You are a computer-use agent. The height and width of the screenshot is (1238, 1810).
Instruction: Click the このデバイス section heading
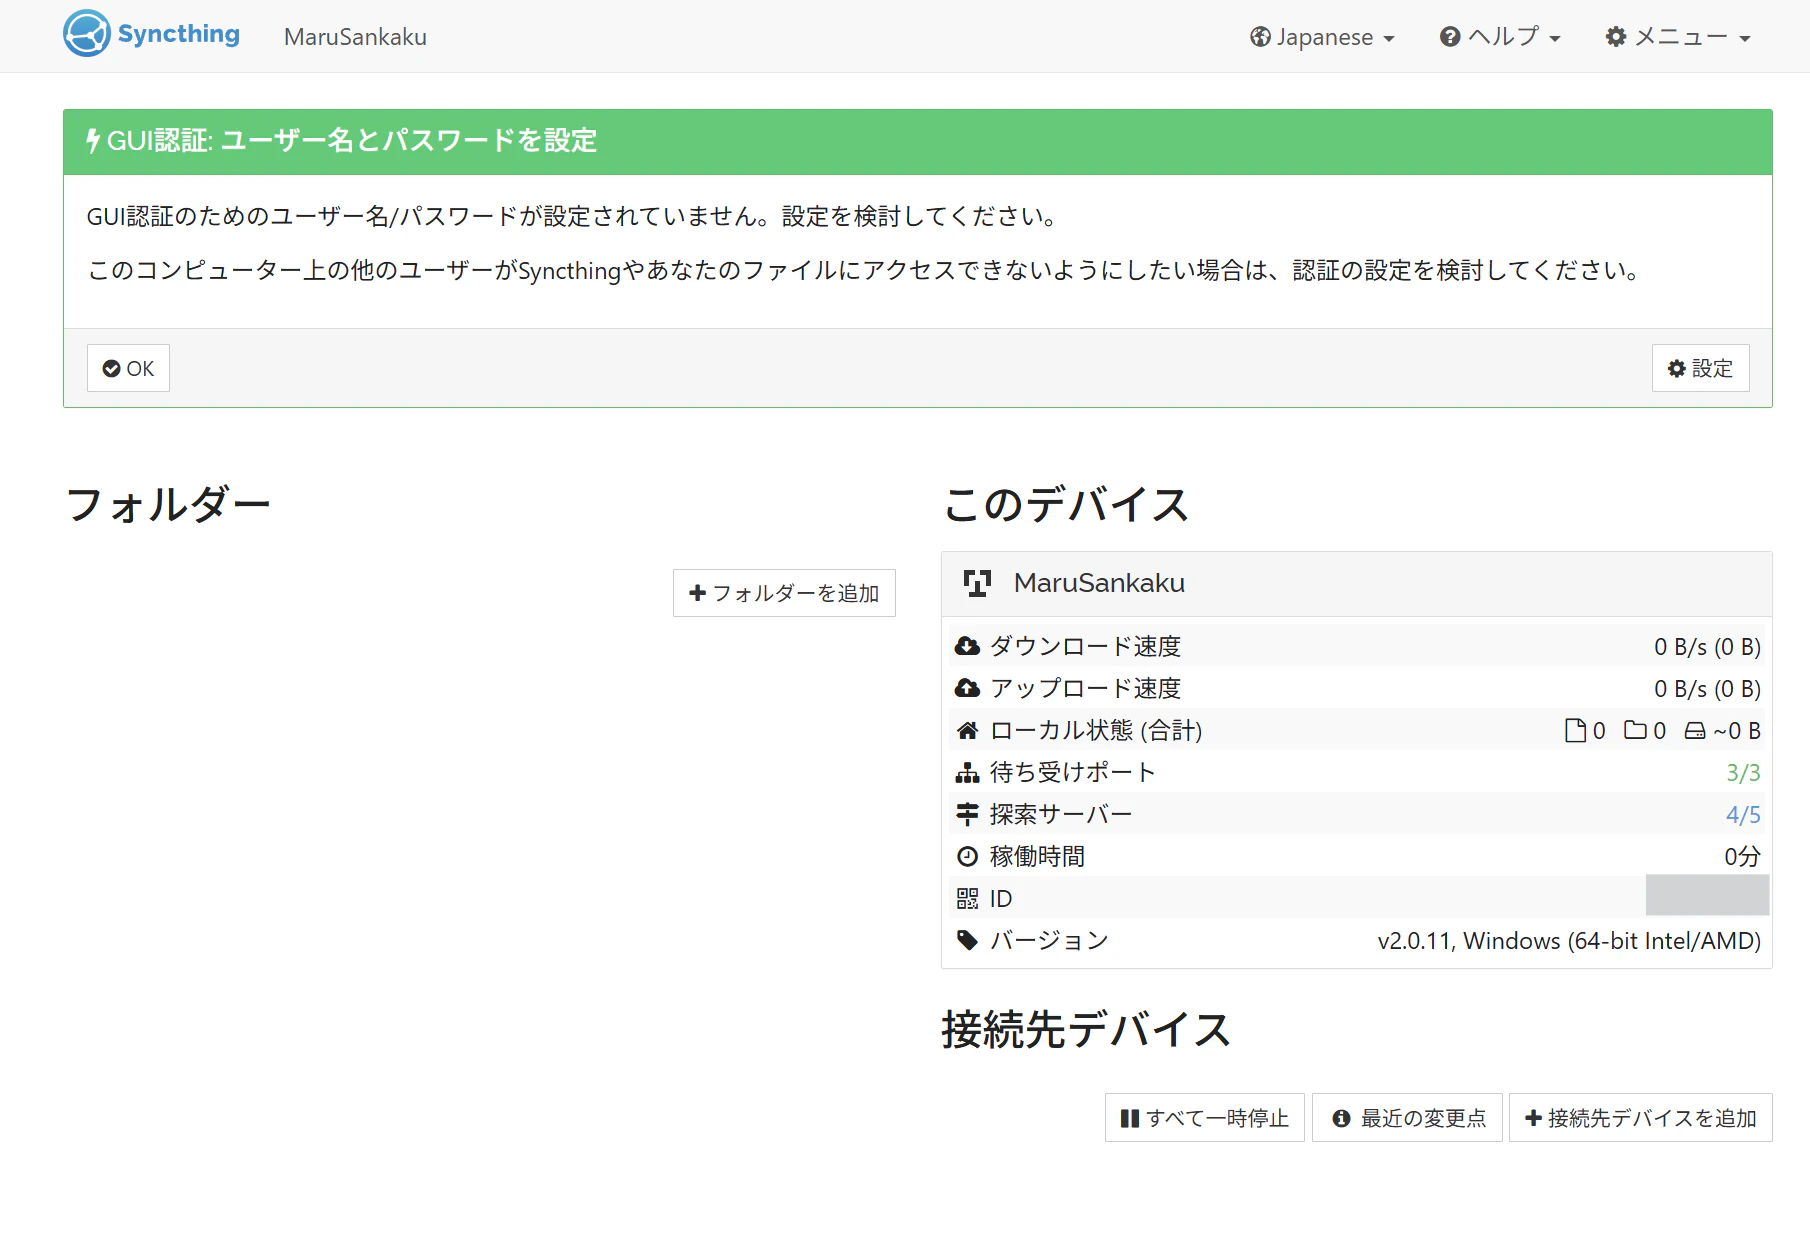[1066, 504]
